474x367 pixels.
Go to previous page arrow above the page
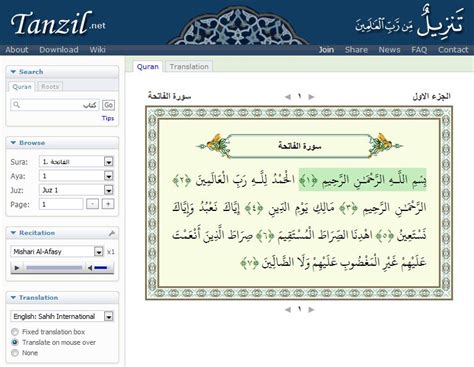pos(288,97)
